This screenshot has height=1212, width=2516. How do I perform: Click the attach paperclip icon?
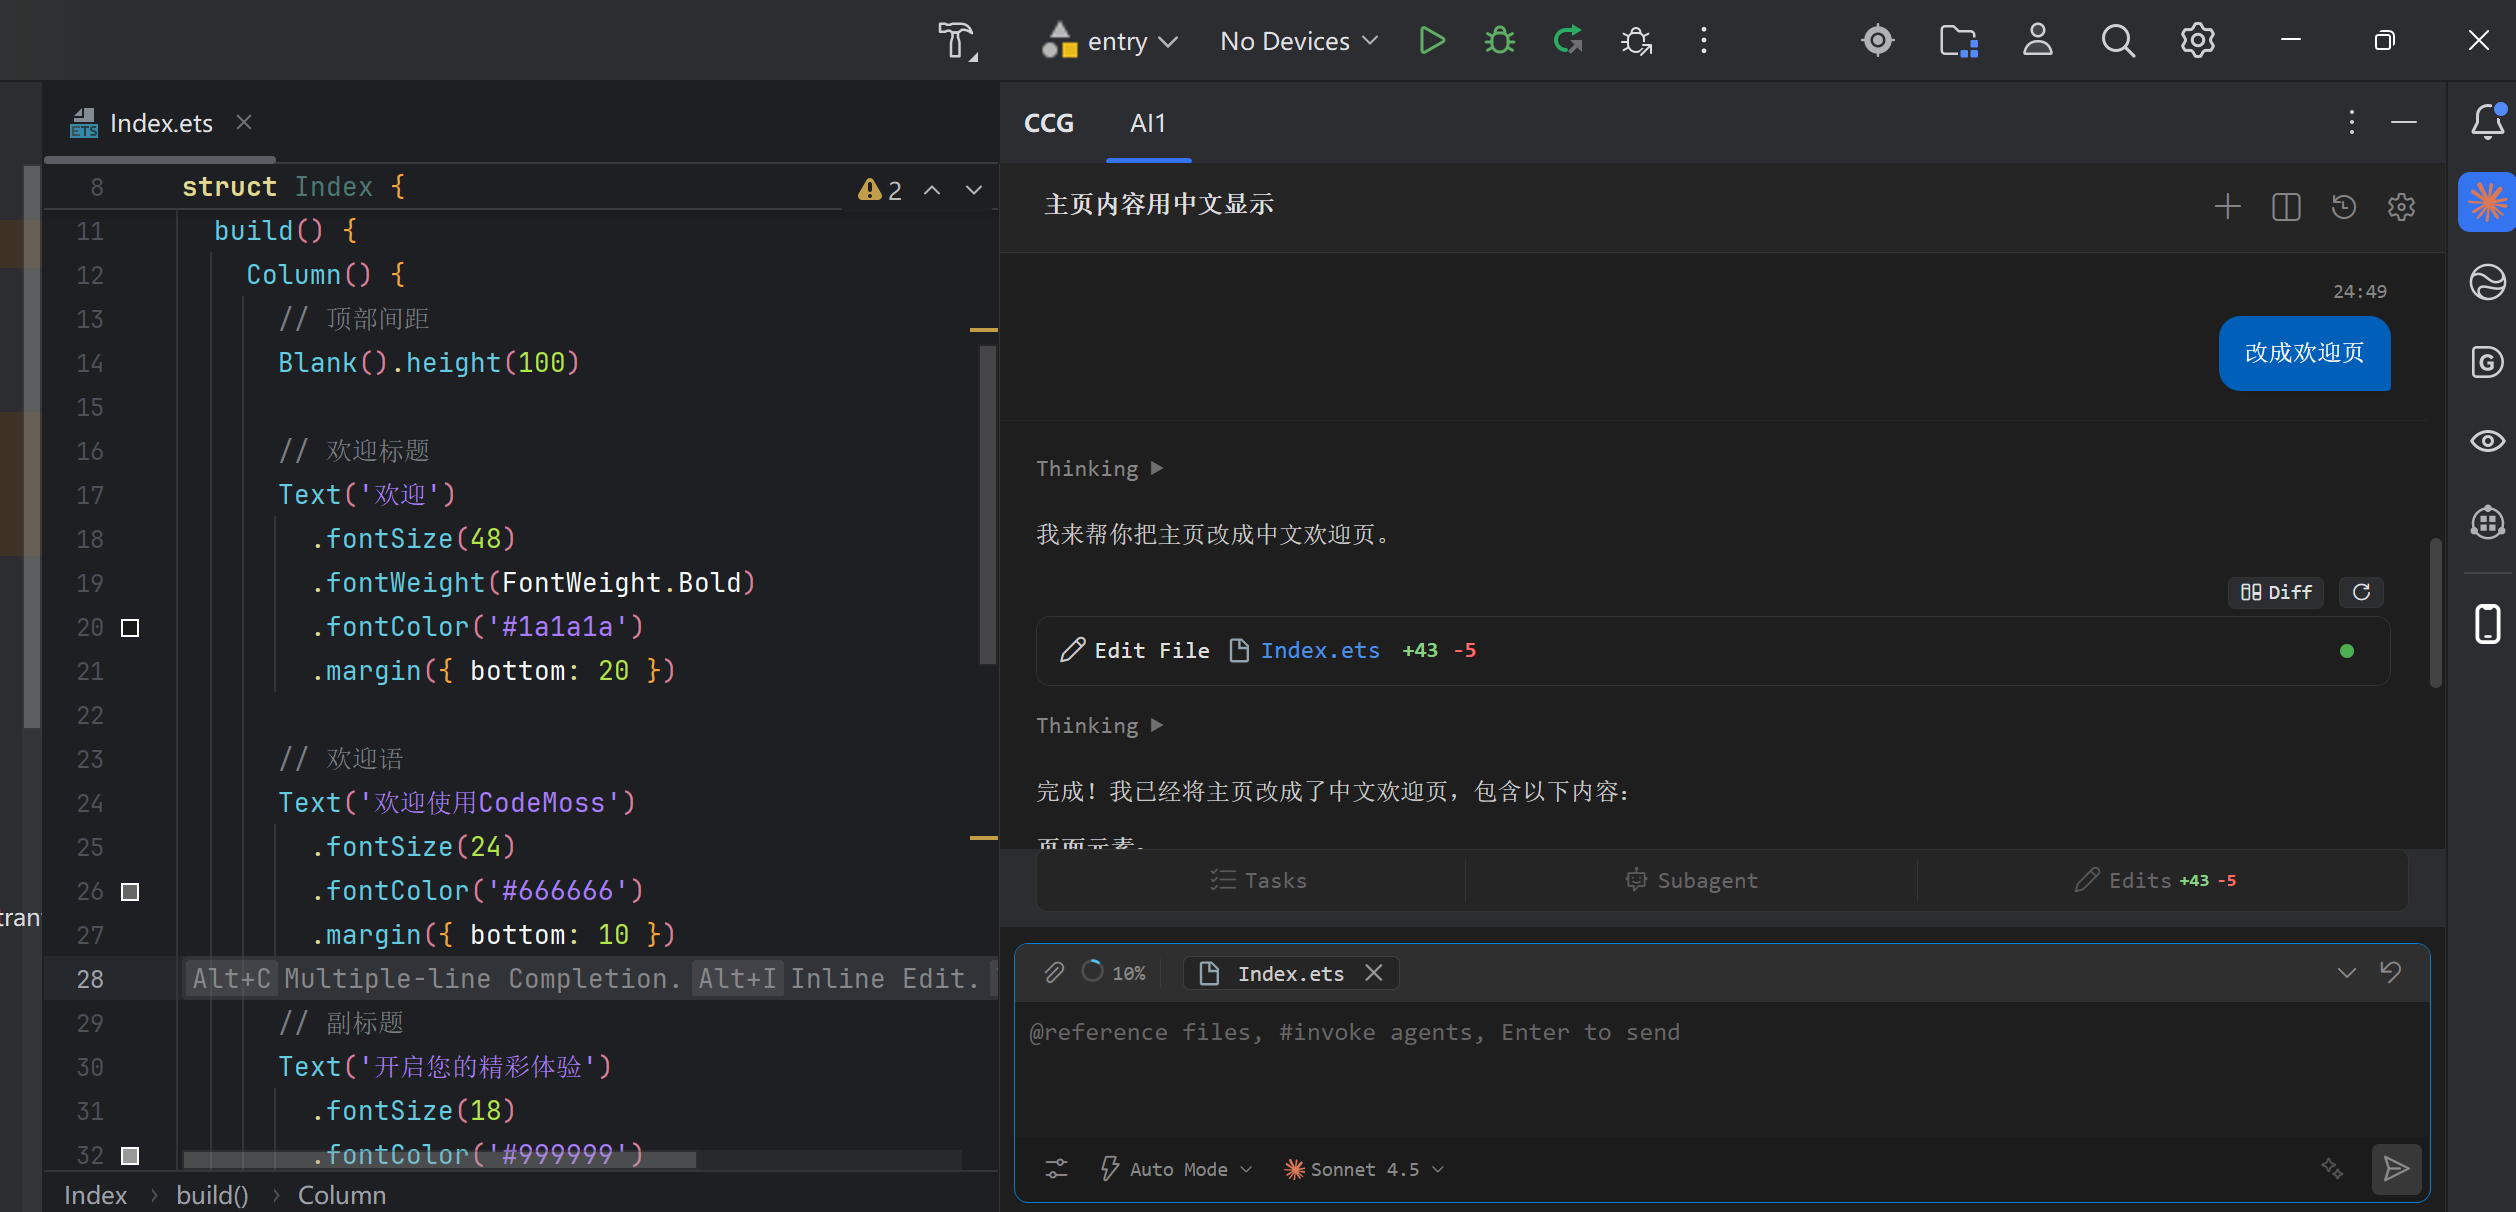coord(1054,972)
